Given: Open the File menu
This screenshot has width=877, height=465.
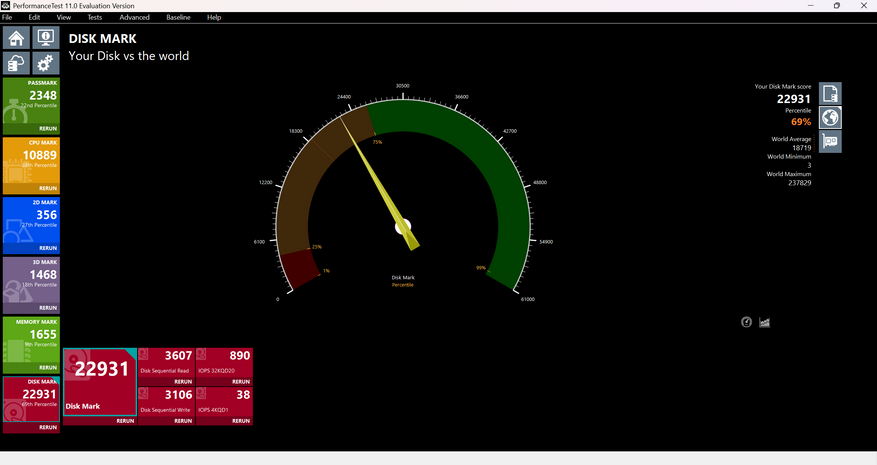Looking at the screenshot, I should [x=7, y=17].
